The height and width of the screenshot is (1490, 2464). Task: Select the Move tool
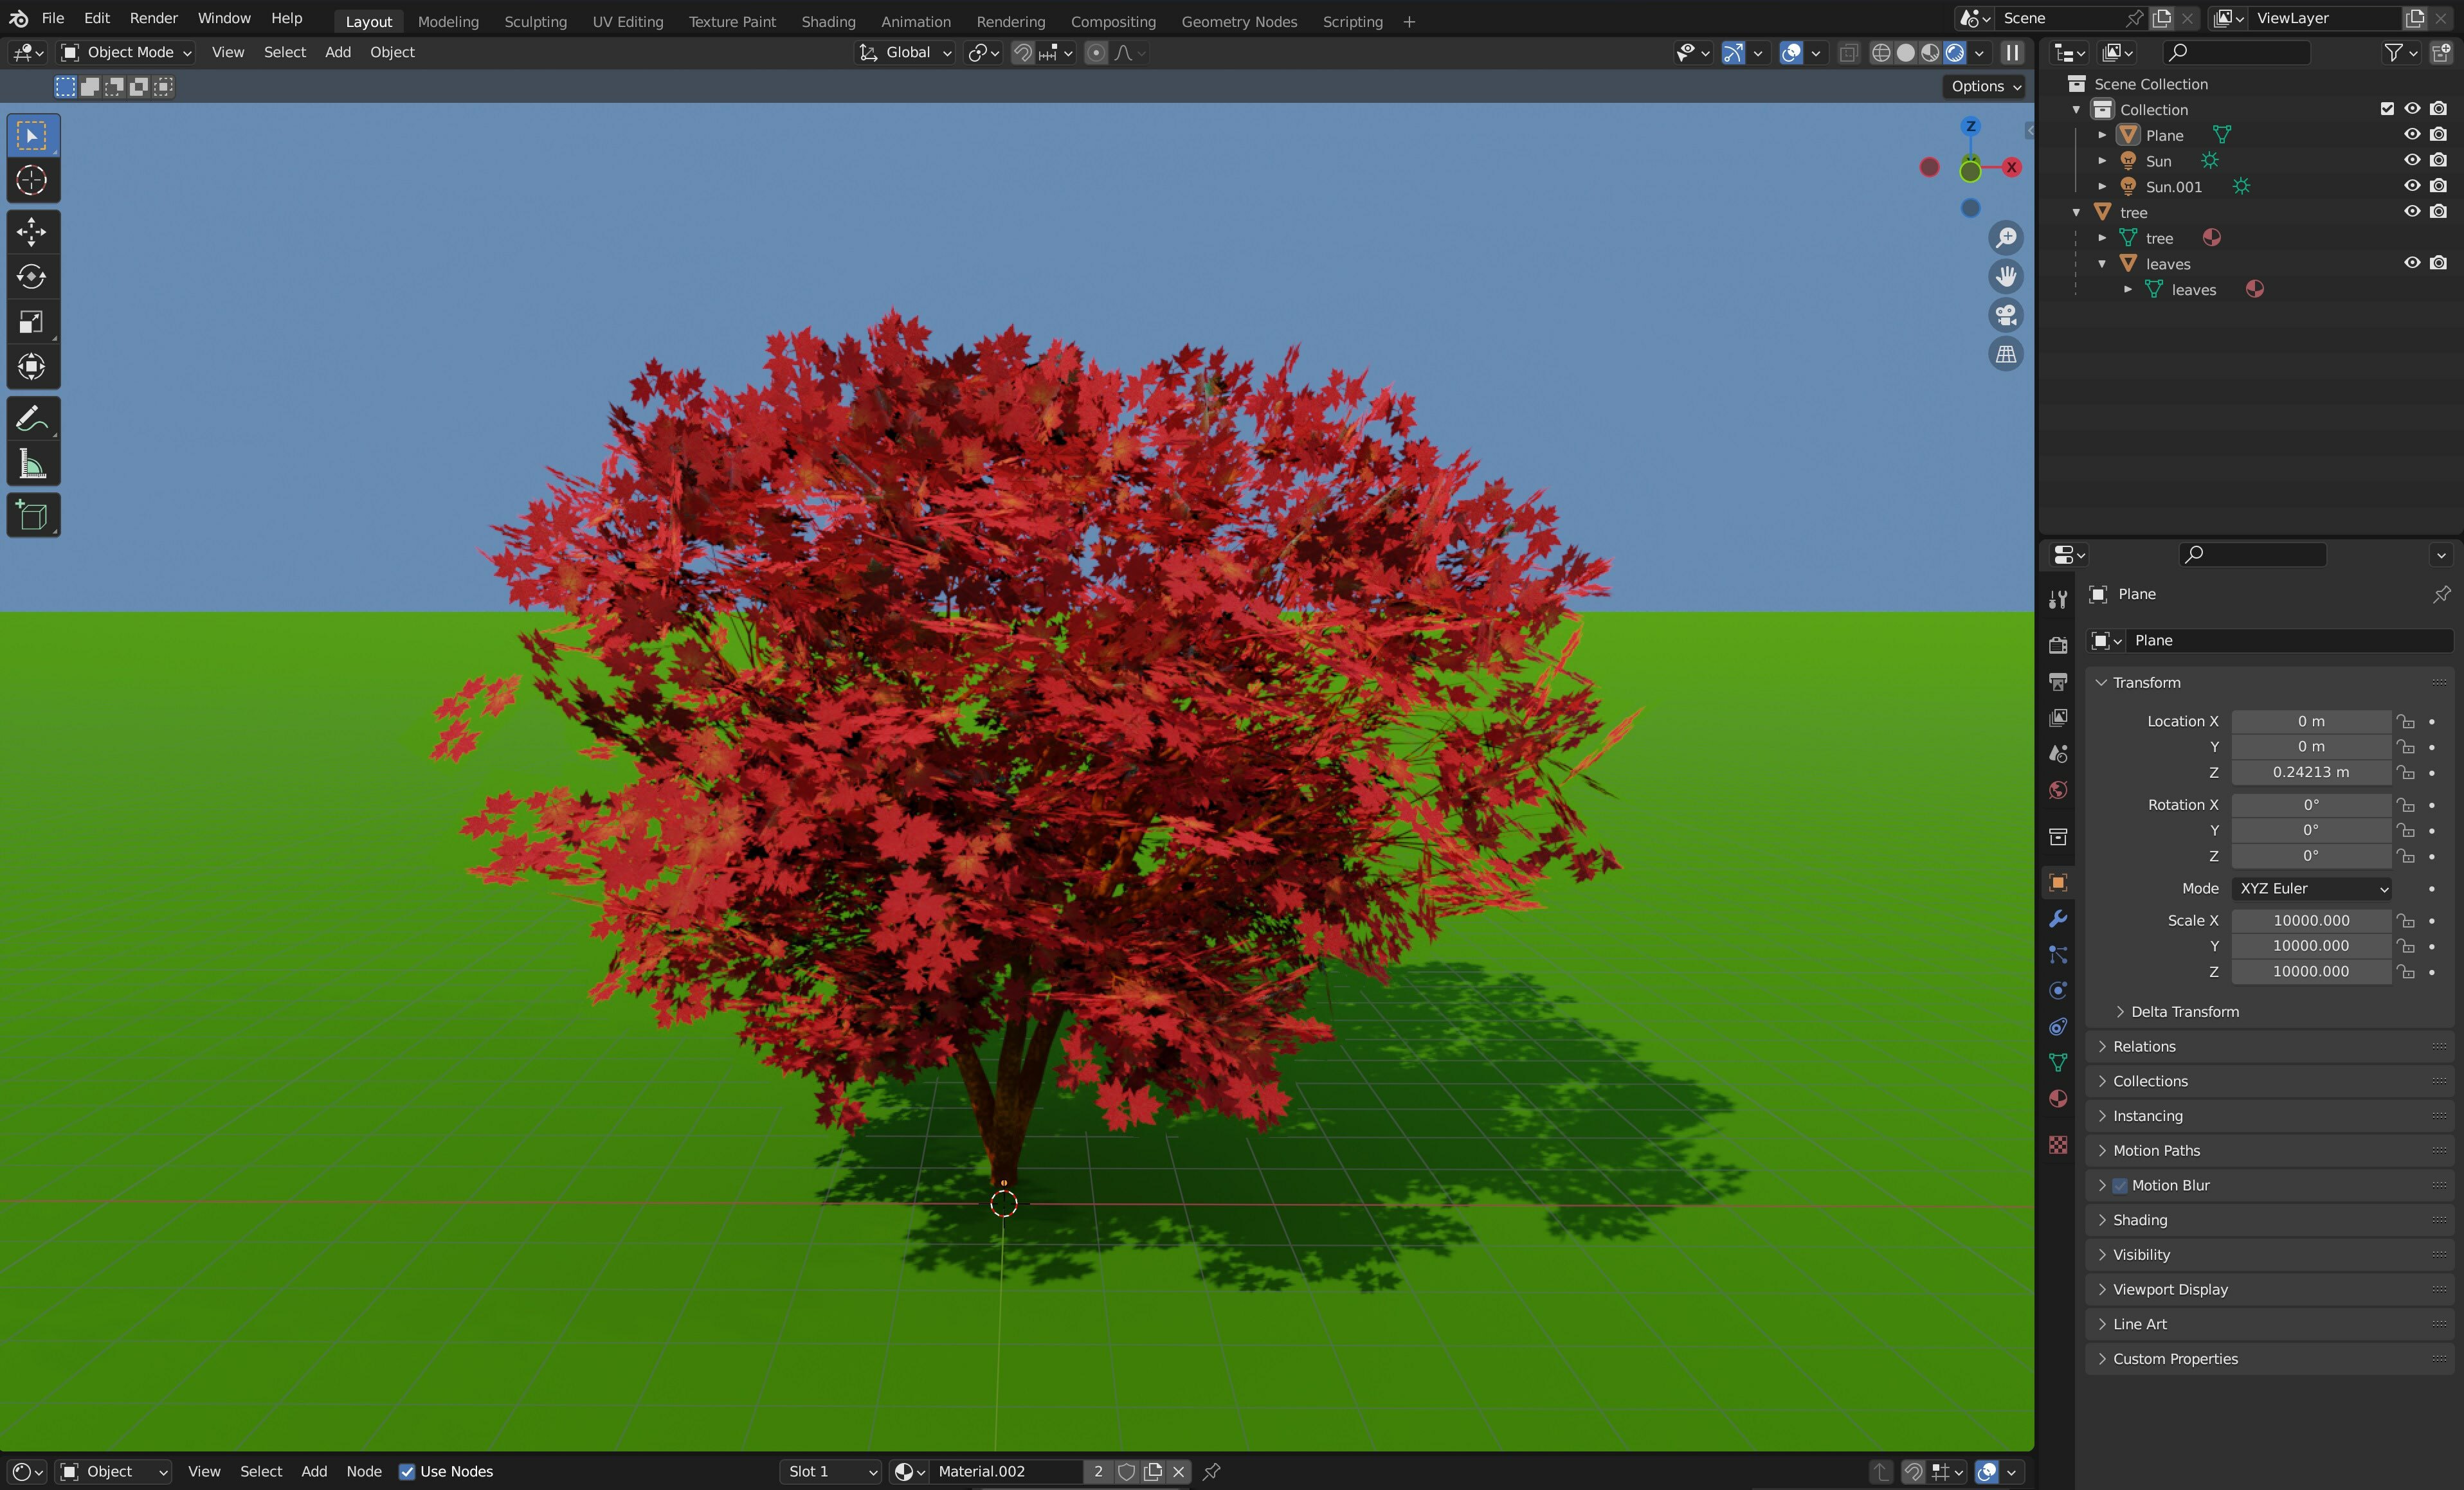pos(32,232)
